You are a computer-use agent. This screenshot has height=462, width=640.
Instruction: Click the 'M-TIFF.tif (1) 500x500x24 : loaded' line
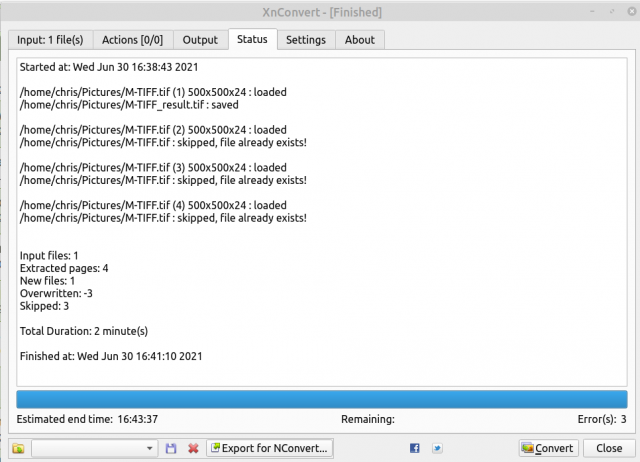[153, 92]
